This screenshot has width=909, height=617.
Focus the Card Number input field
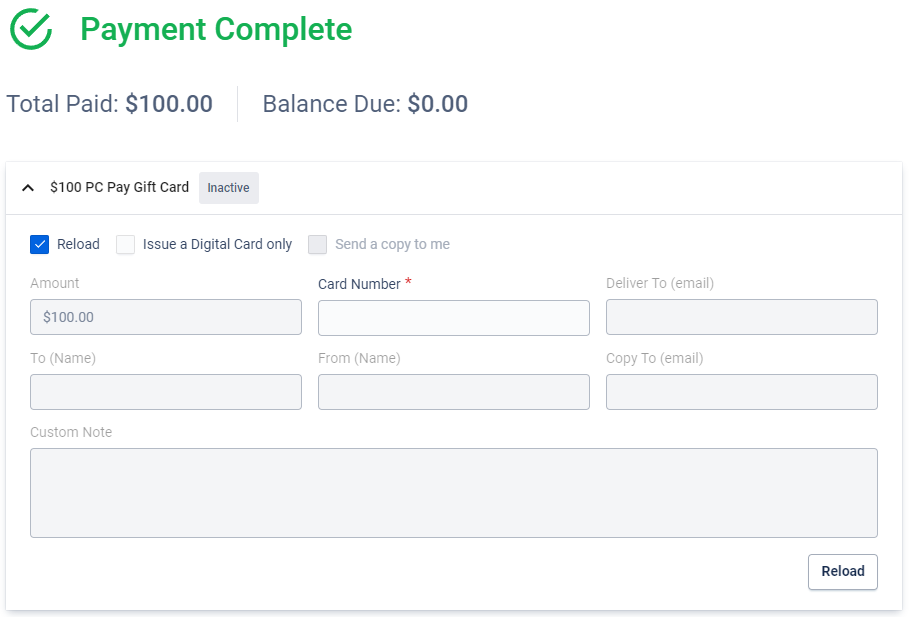tap(454, 318)
